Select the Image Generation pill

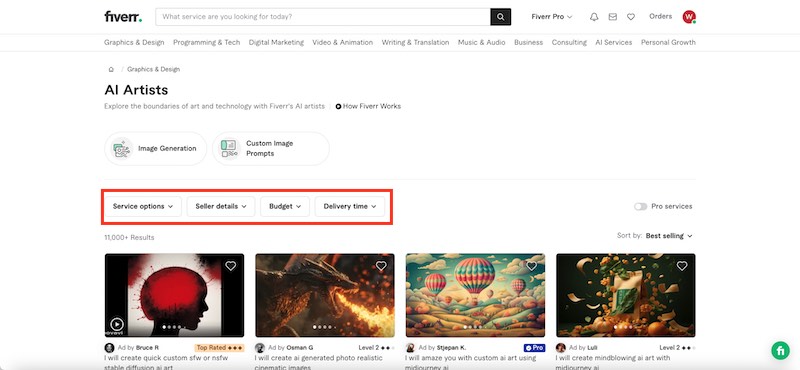point(156,149)
